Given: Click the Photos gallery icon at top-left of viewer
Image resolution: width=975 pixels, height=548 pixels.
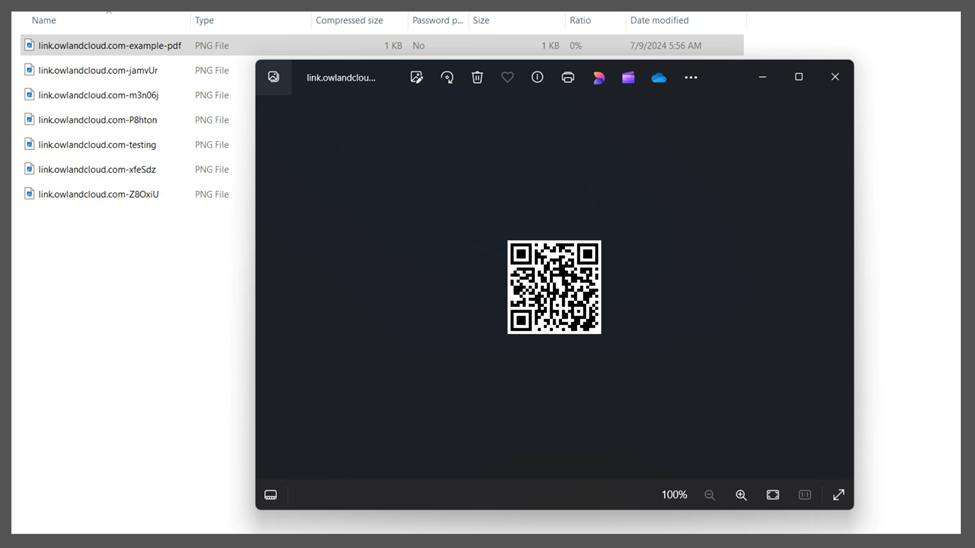Looking at the screenshot, I should click(274, 77).
